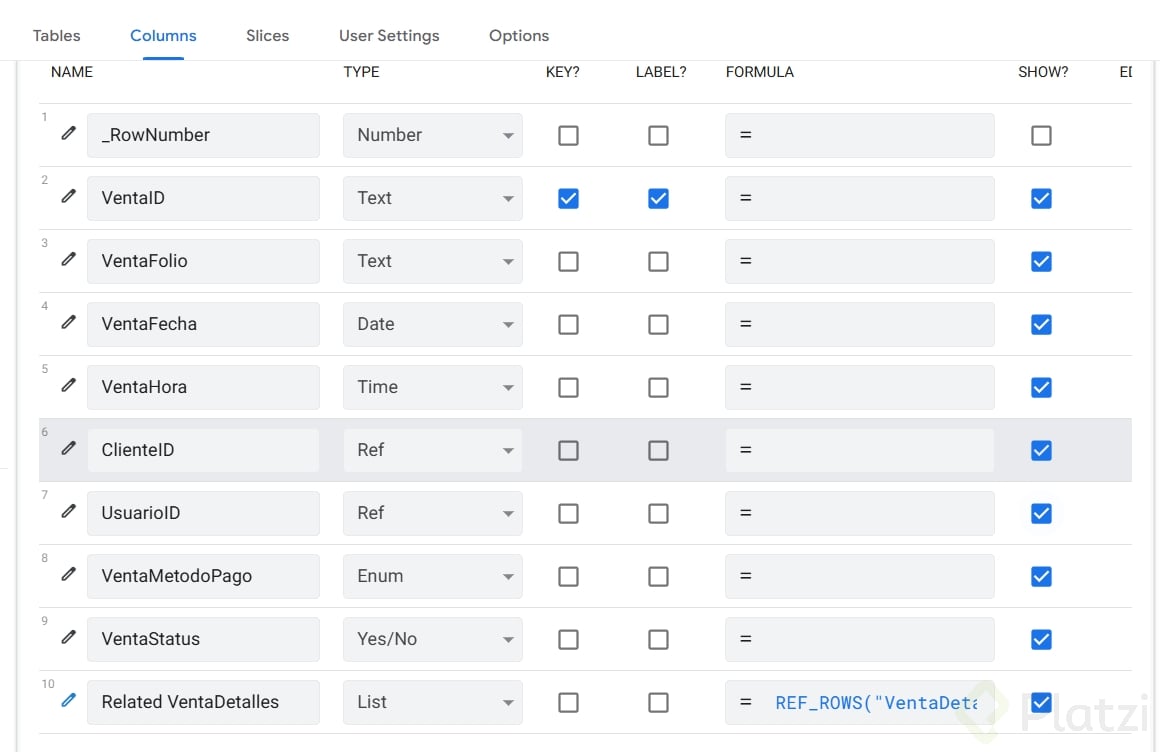Switch to the Tables tab

pos(56,35)
